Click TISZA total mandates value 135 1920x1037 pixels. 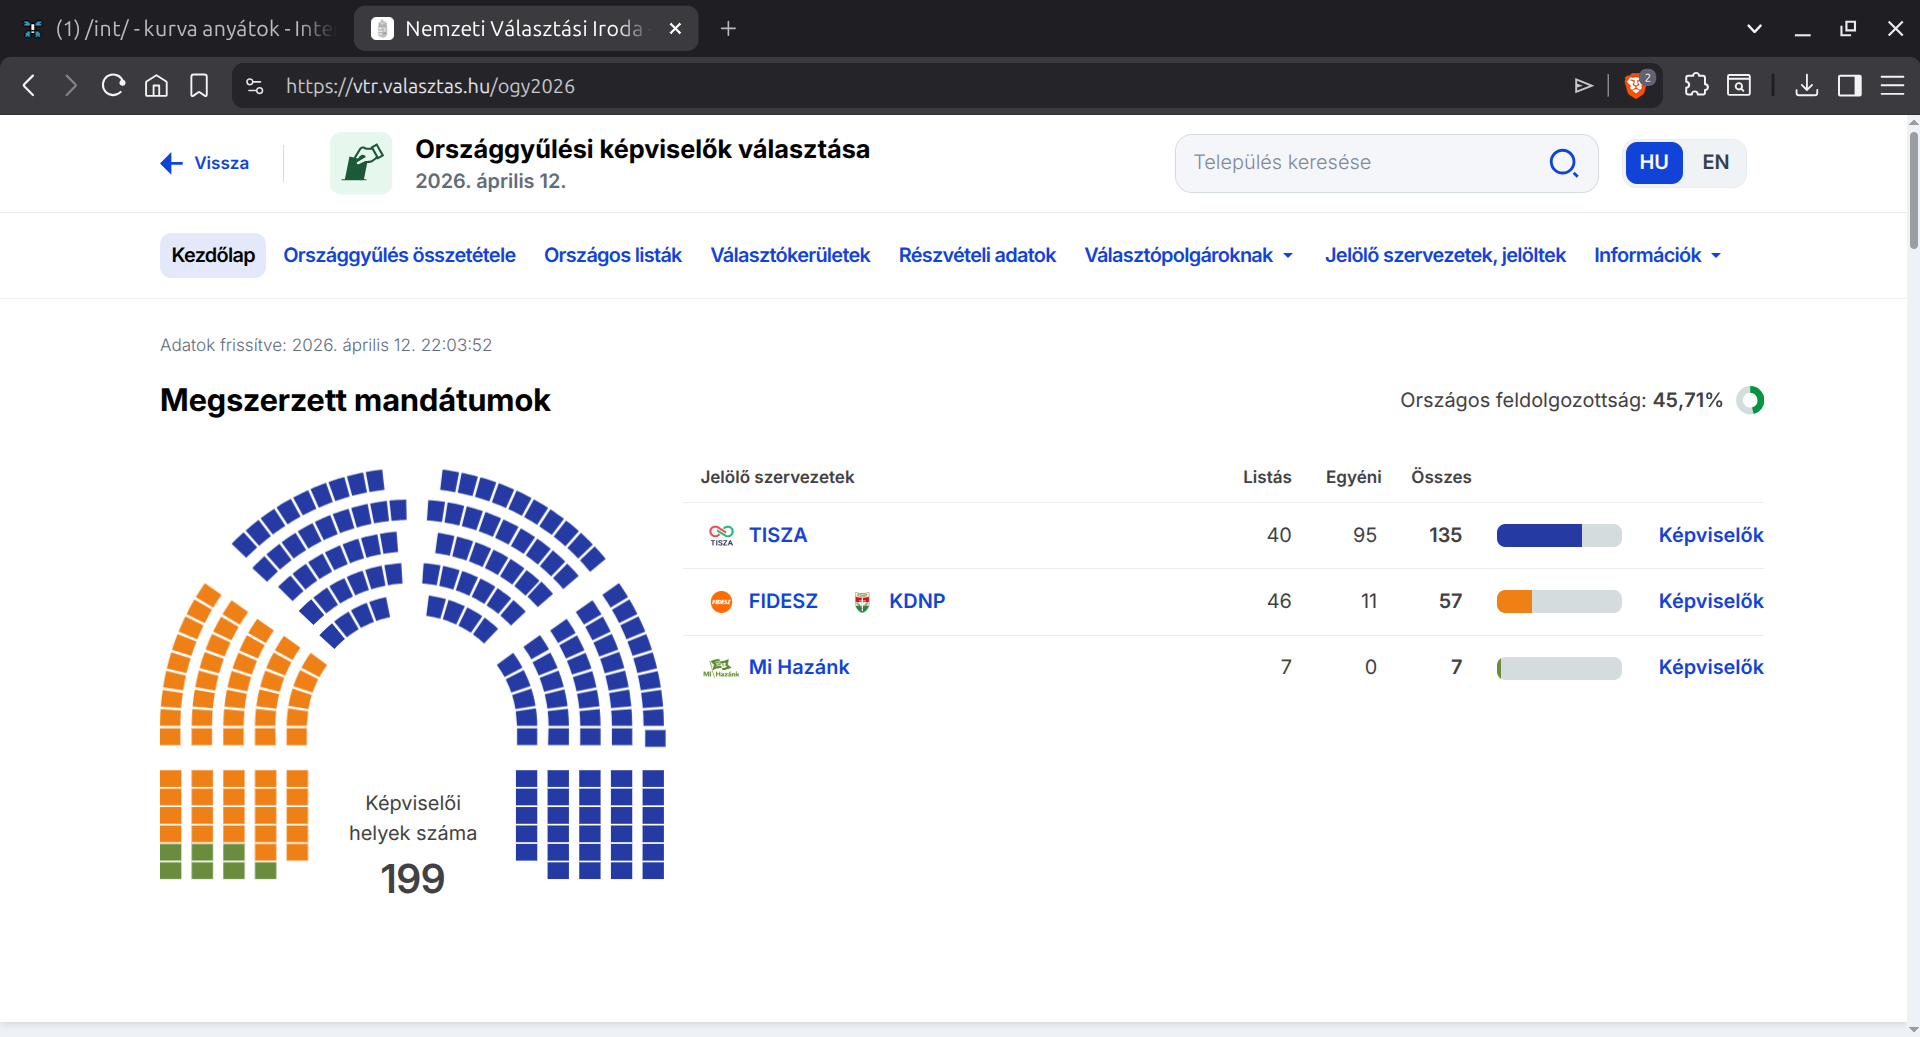point(1445,536)
